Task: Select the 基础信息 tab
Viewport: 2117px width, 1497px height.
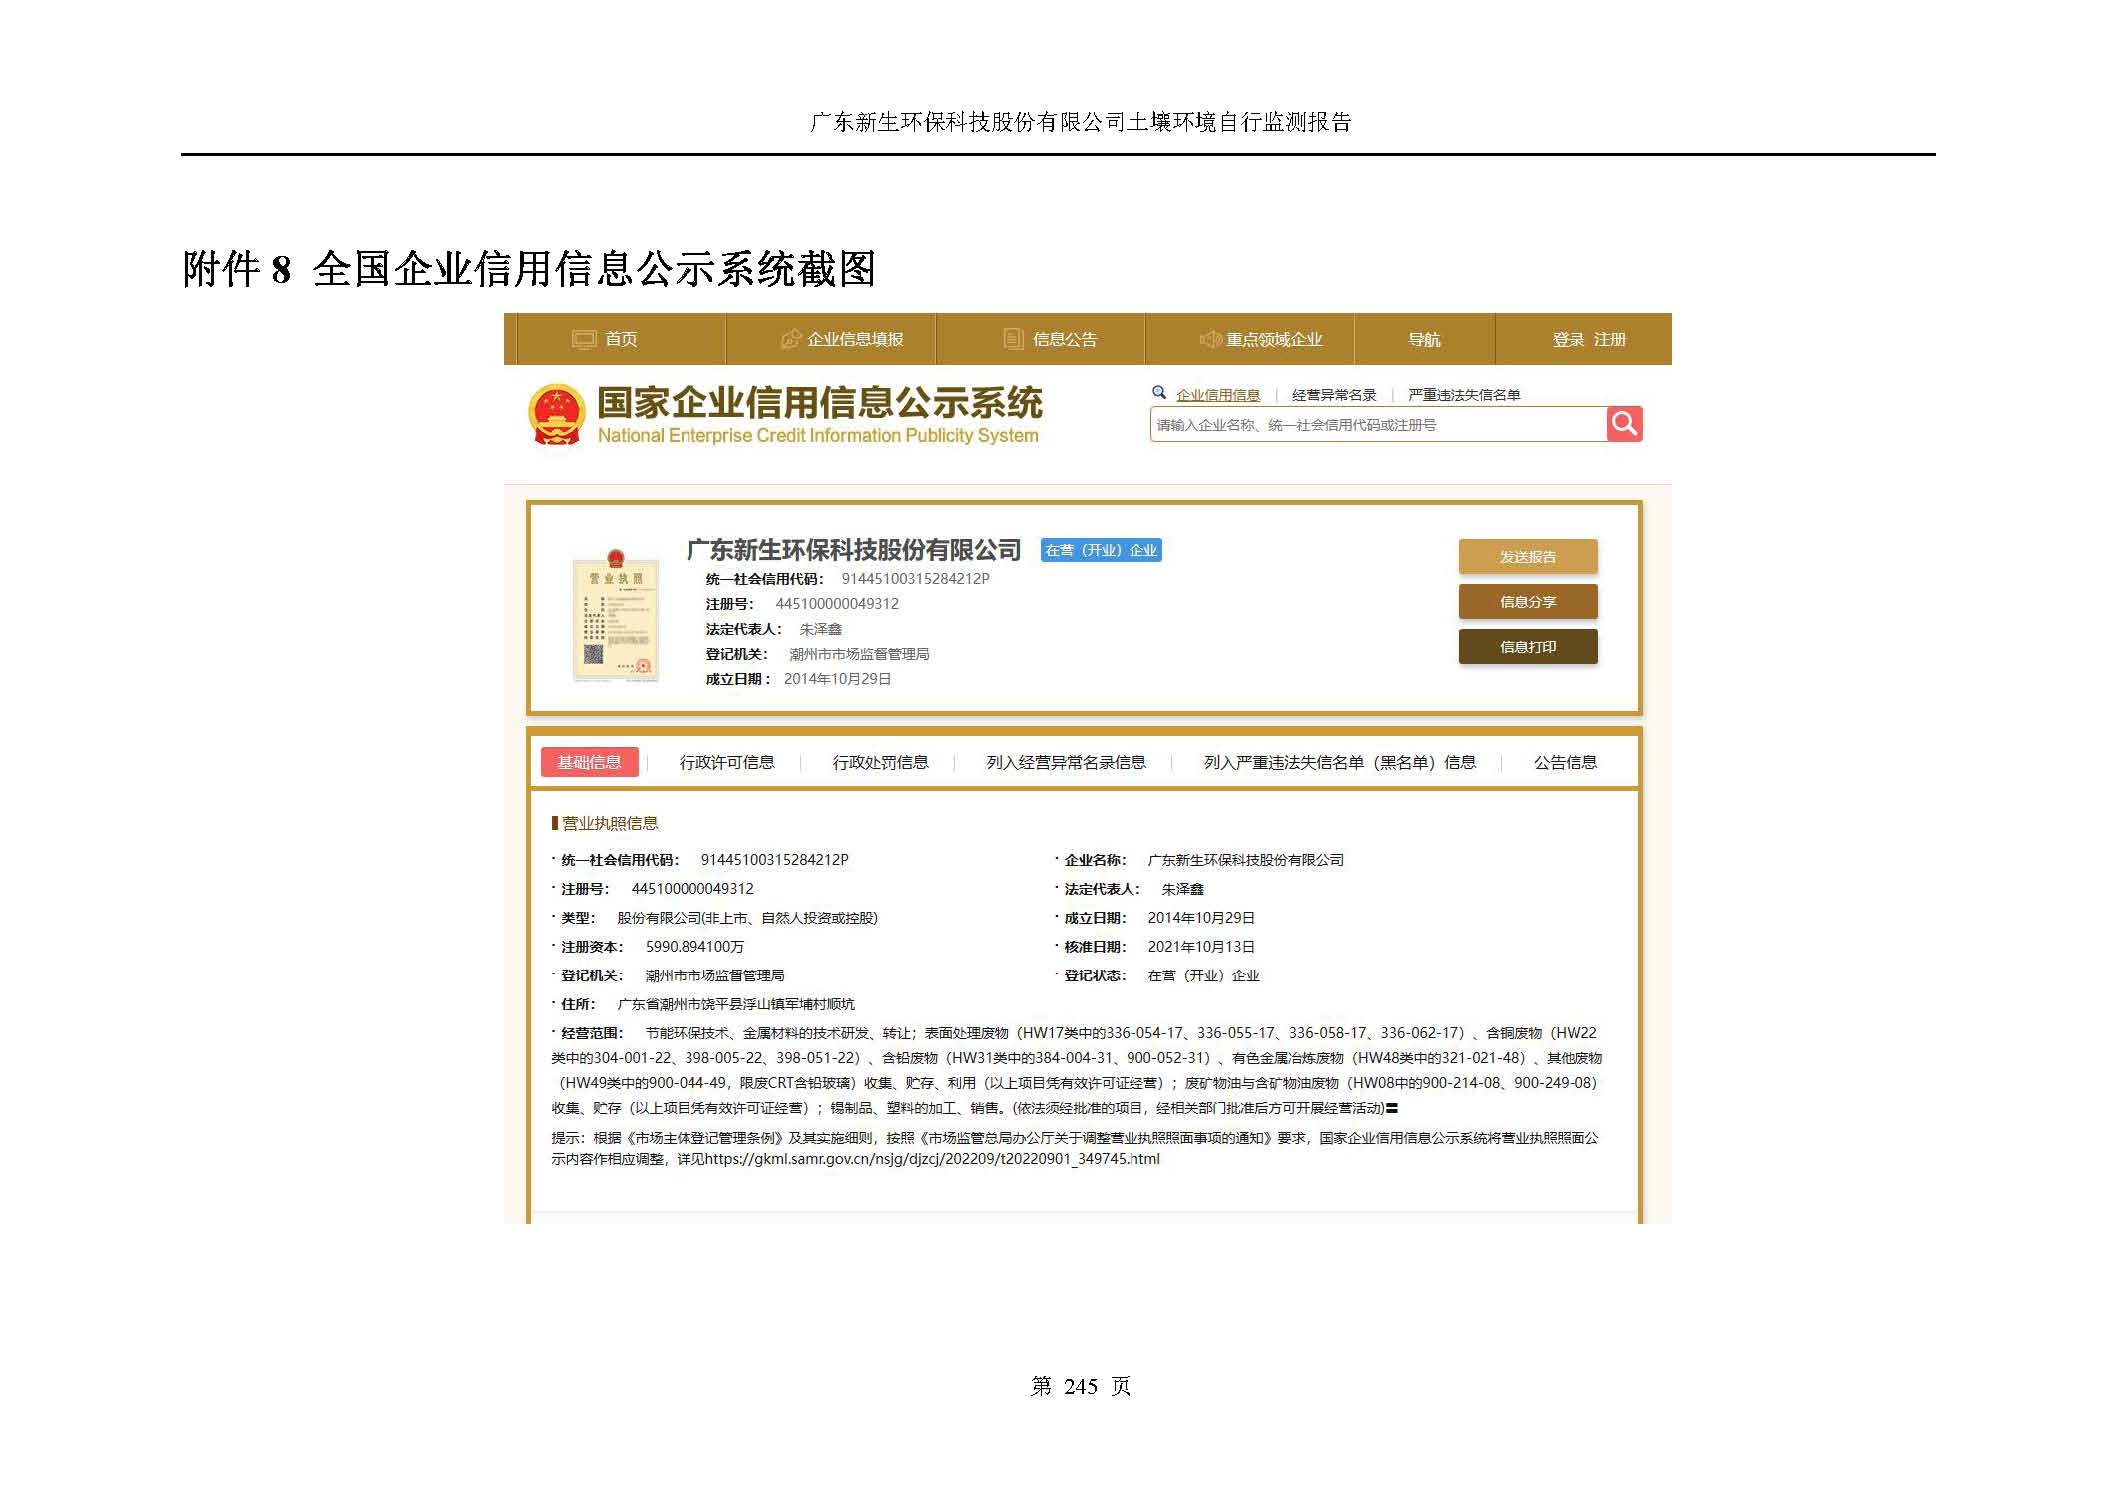Action: [x=589, y=762]
